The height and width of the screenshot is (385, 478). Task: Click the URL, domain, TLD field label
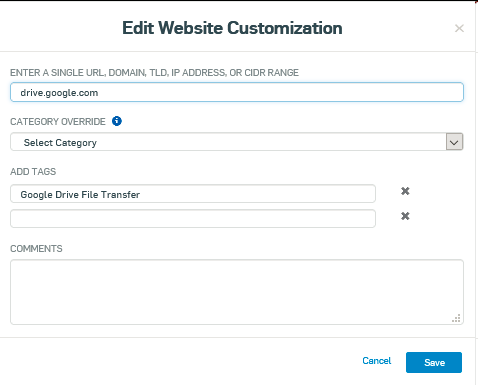[154, 73]
